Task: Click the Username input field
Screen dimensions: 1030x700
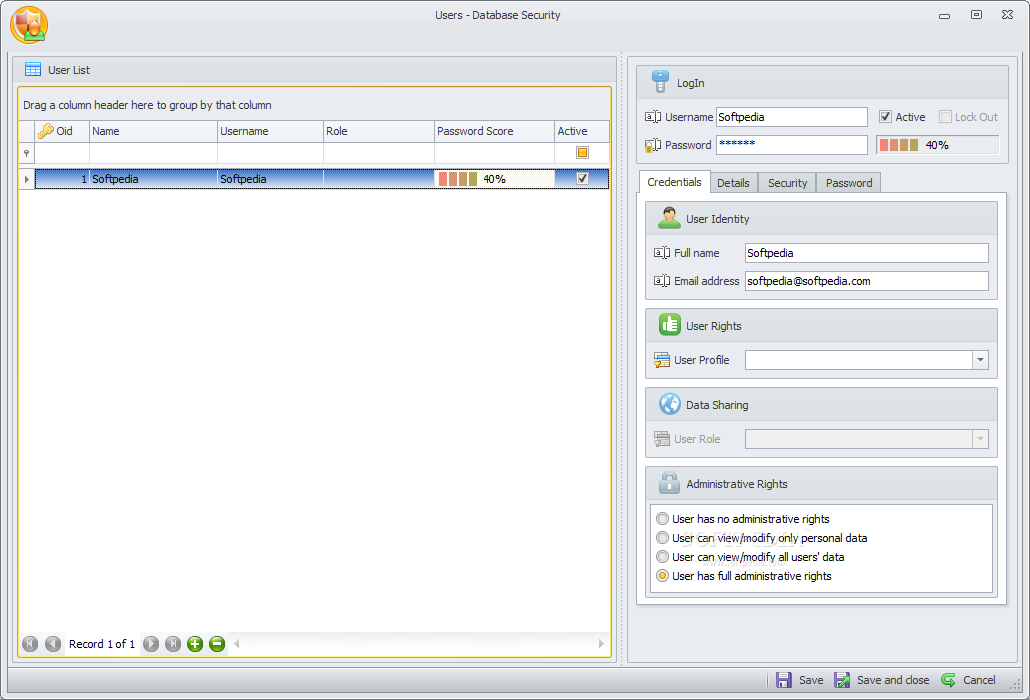Action: coord(792,117)
